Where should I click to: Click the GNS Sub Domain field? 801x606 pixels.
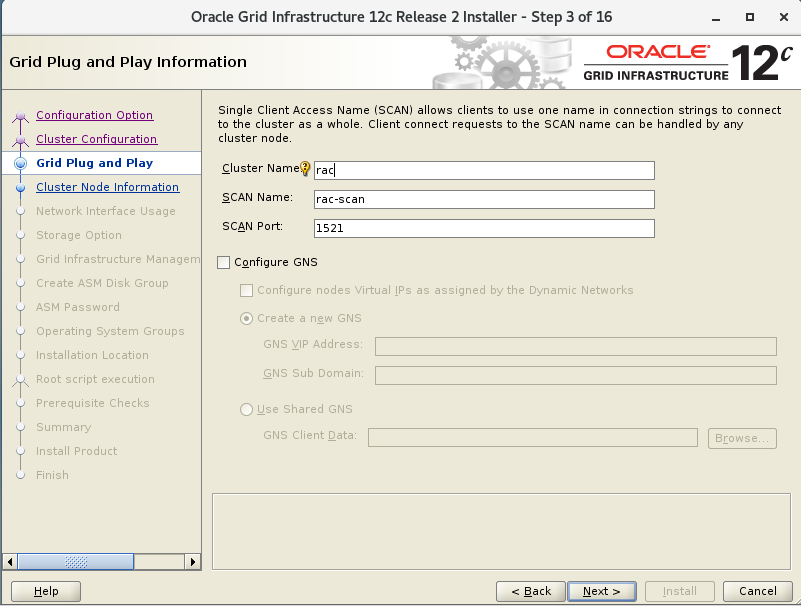click(576, 376)
